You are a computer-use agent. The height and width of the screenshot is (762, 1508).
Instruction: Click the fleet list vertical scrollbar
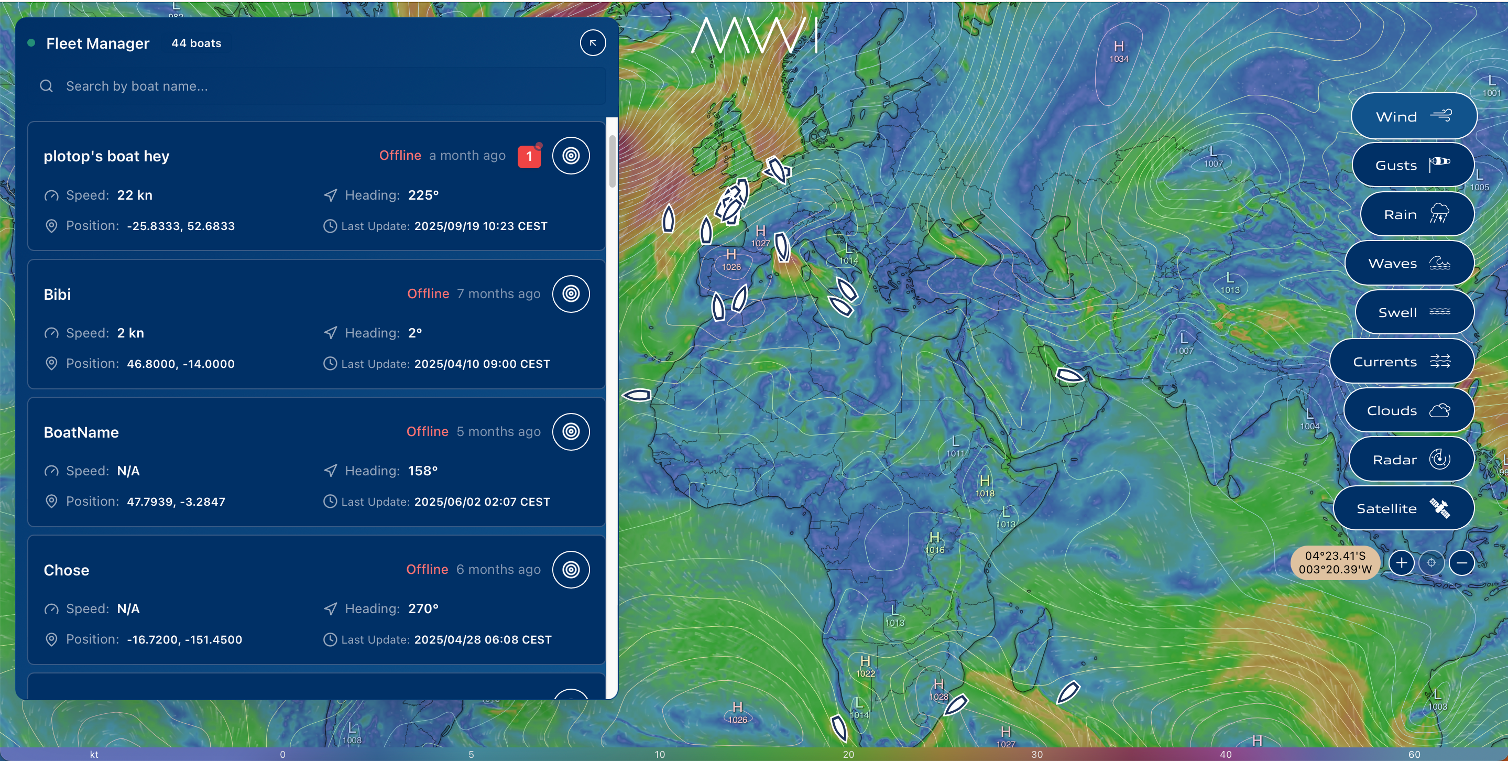612,160
